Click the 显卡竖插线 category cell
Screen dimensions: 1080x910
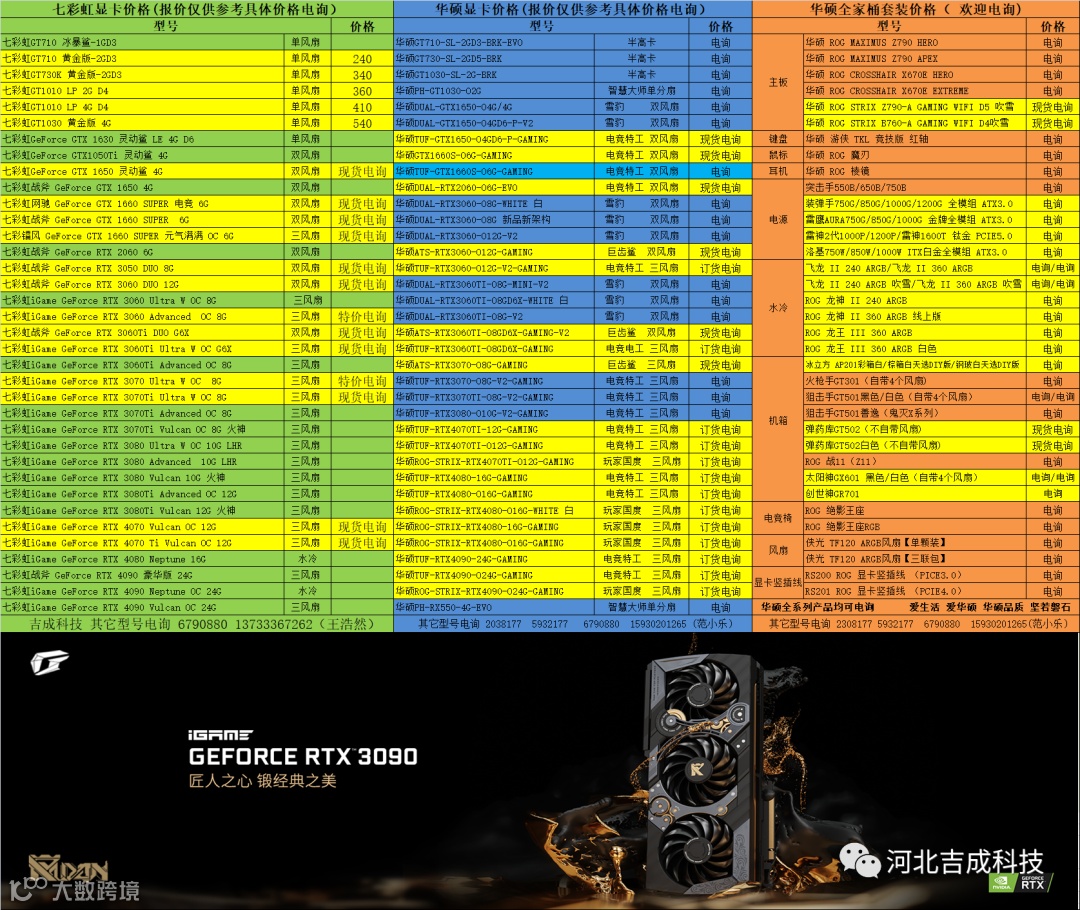click(778, 583)
